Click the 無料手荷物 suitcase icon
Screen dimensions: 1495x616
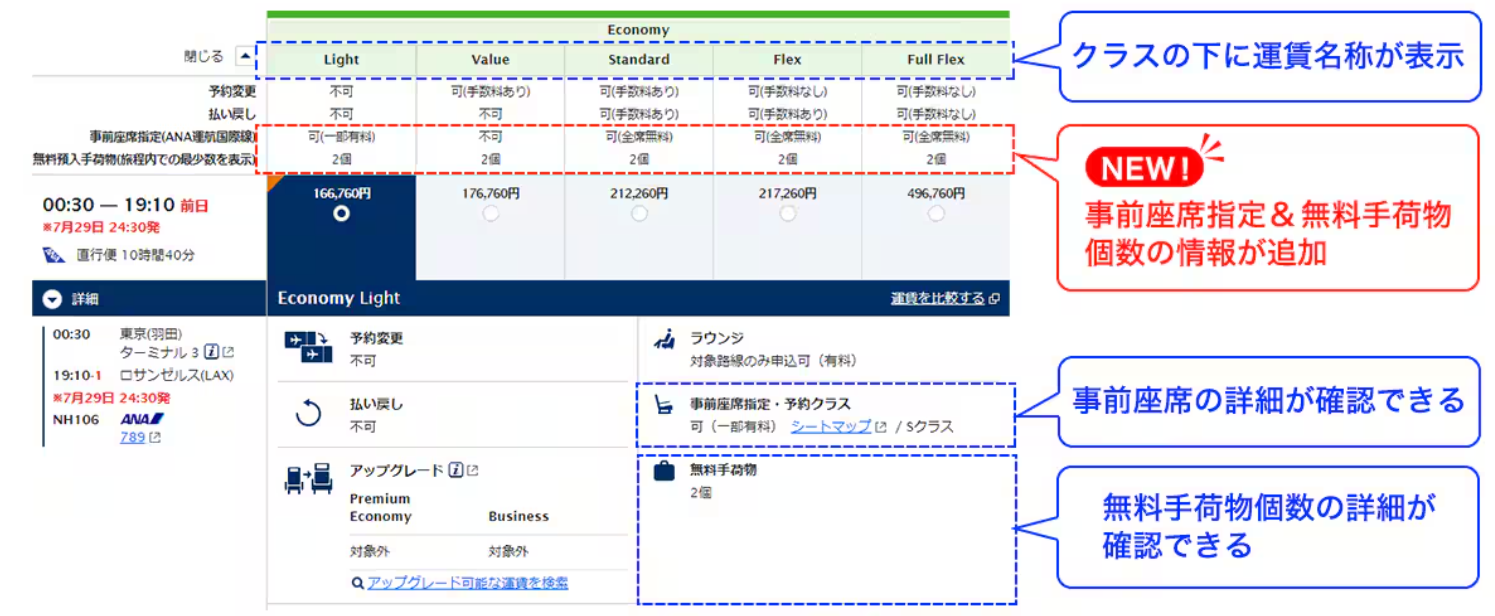point(664,469)
